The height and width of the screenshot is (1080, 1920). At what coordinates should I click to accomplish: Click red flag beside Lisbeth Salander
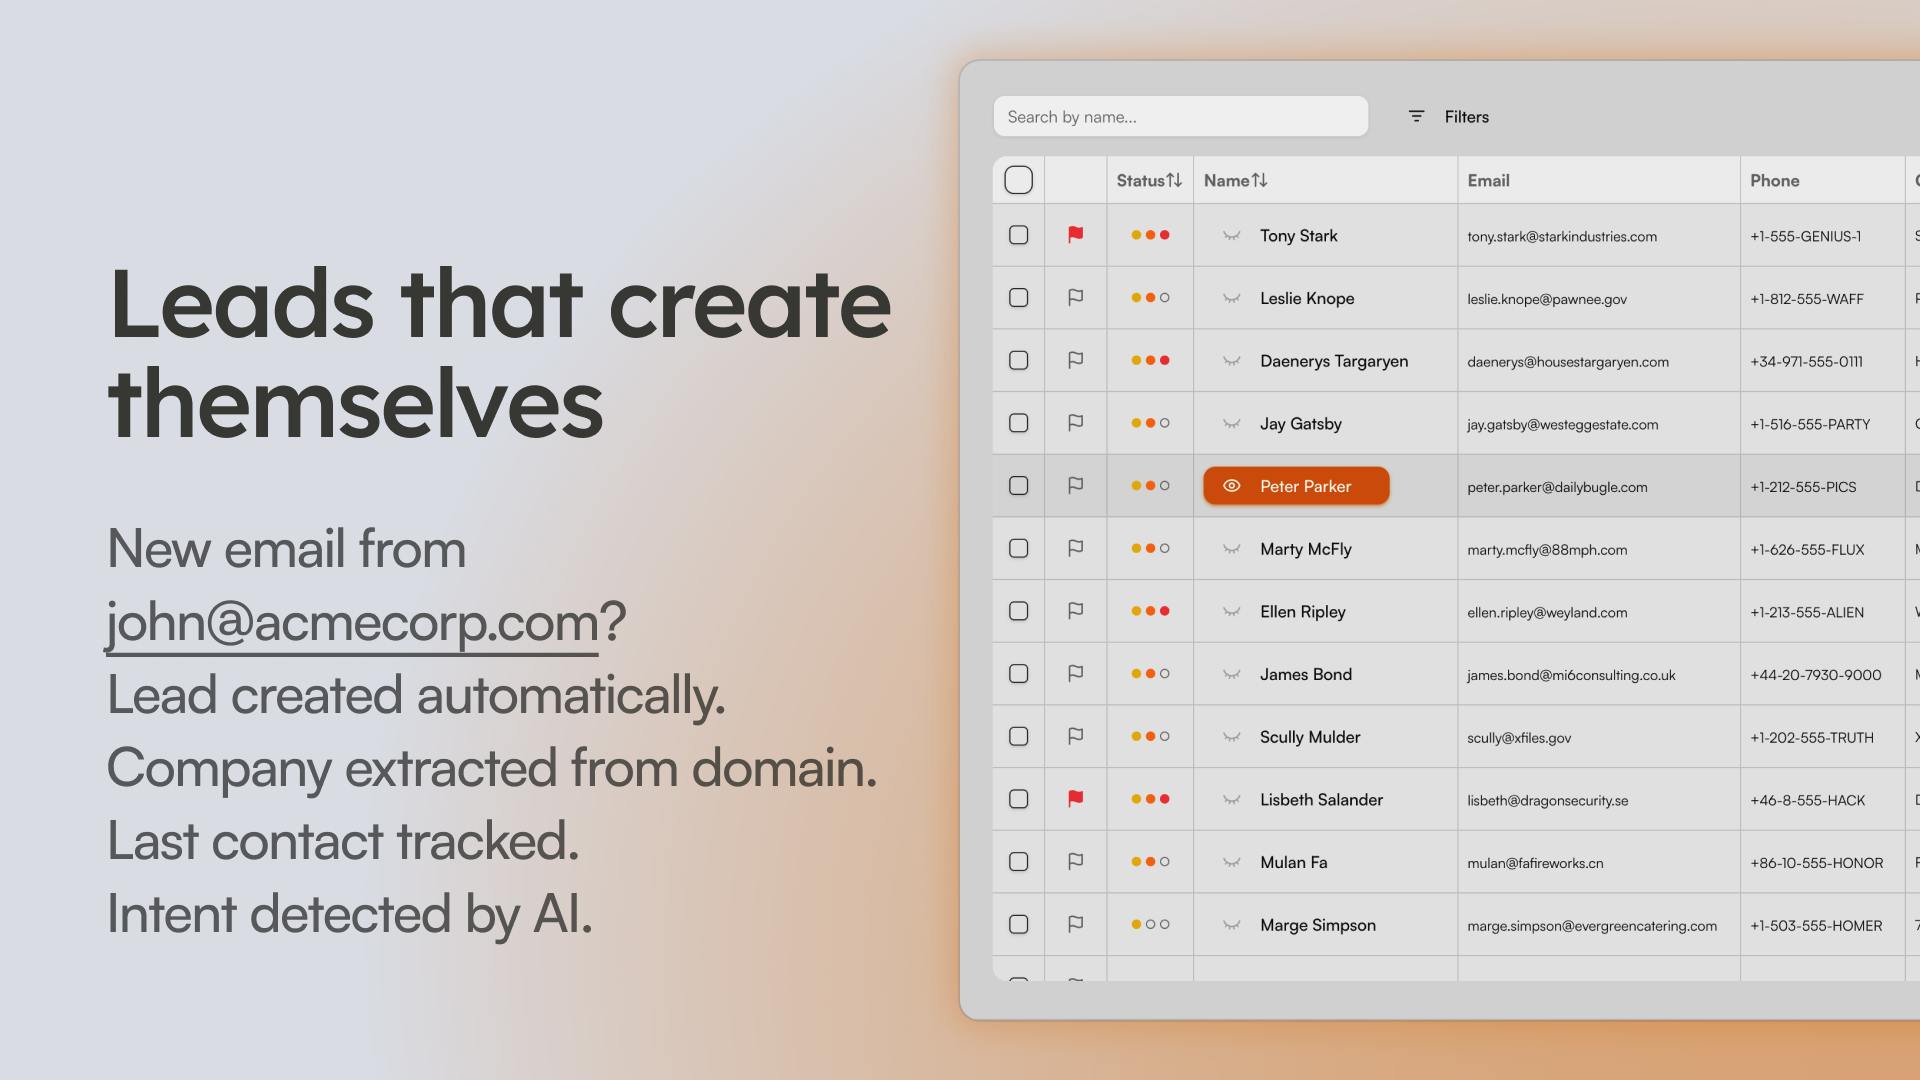1075,799
